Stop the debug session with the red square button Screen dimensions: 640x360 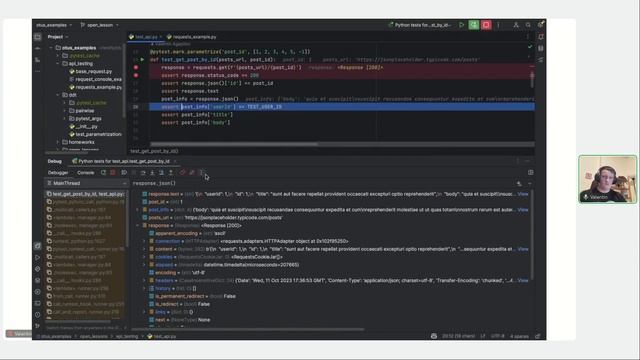[486, 25]
